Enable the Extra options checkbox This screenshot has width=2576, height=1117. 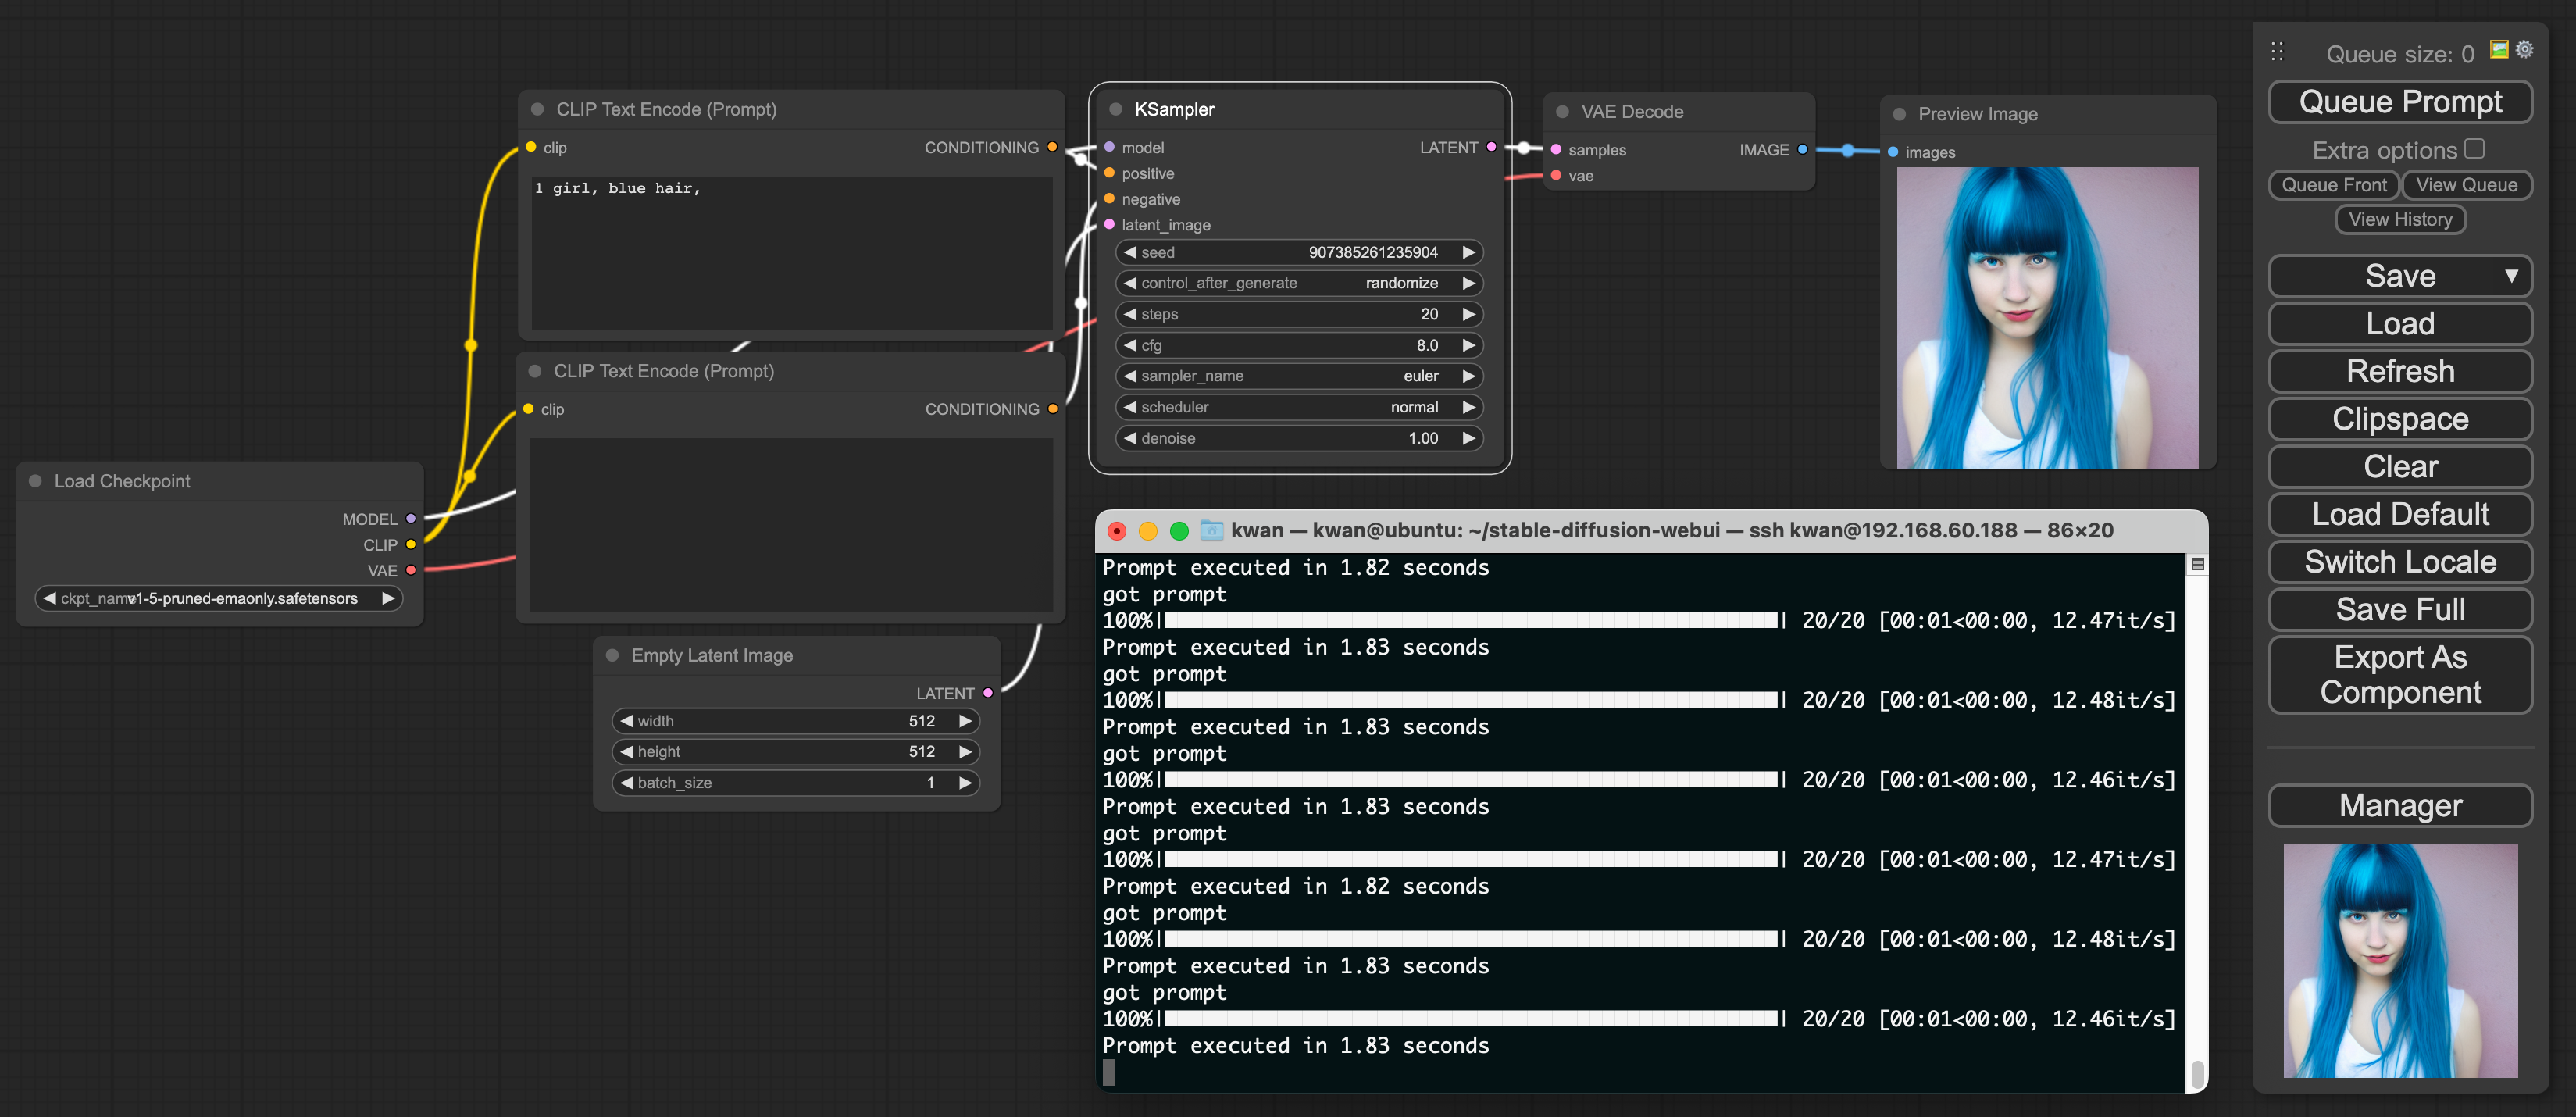click(2475, 147)
